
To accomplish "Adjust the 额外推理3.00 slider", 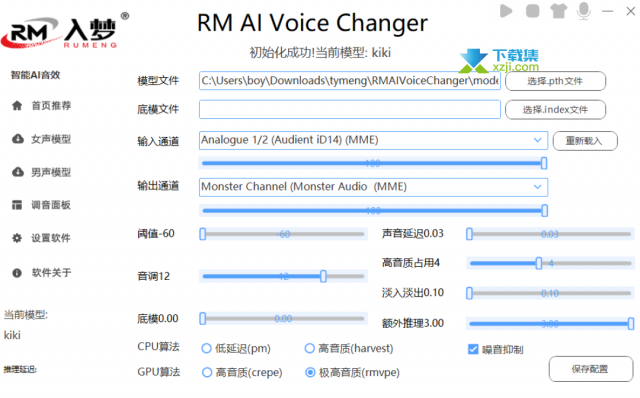I will 550,324.
